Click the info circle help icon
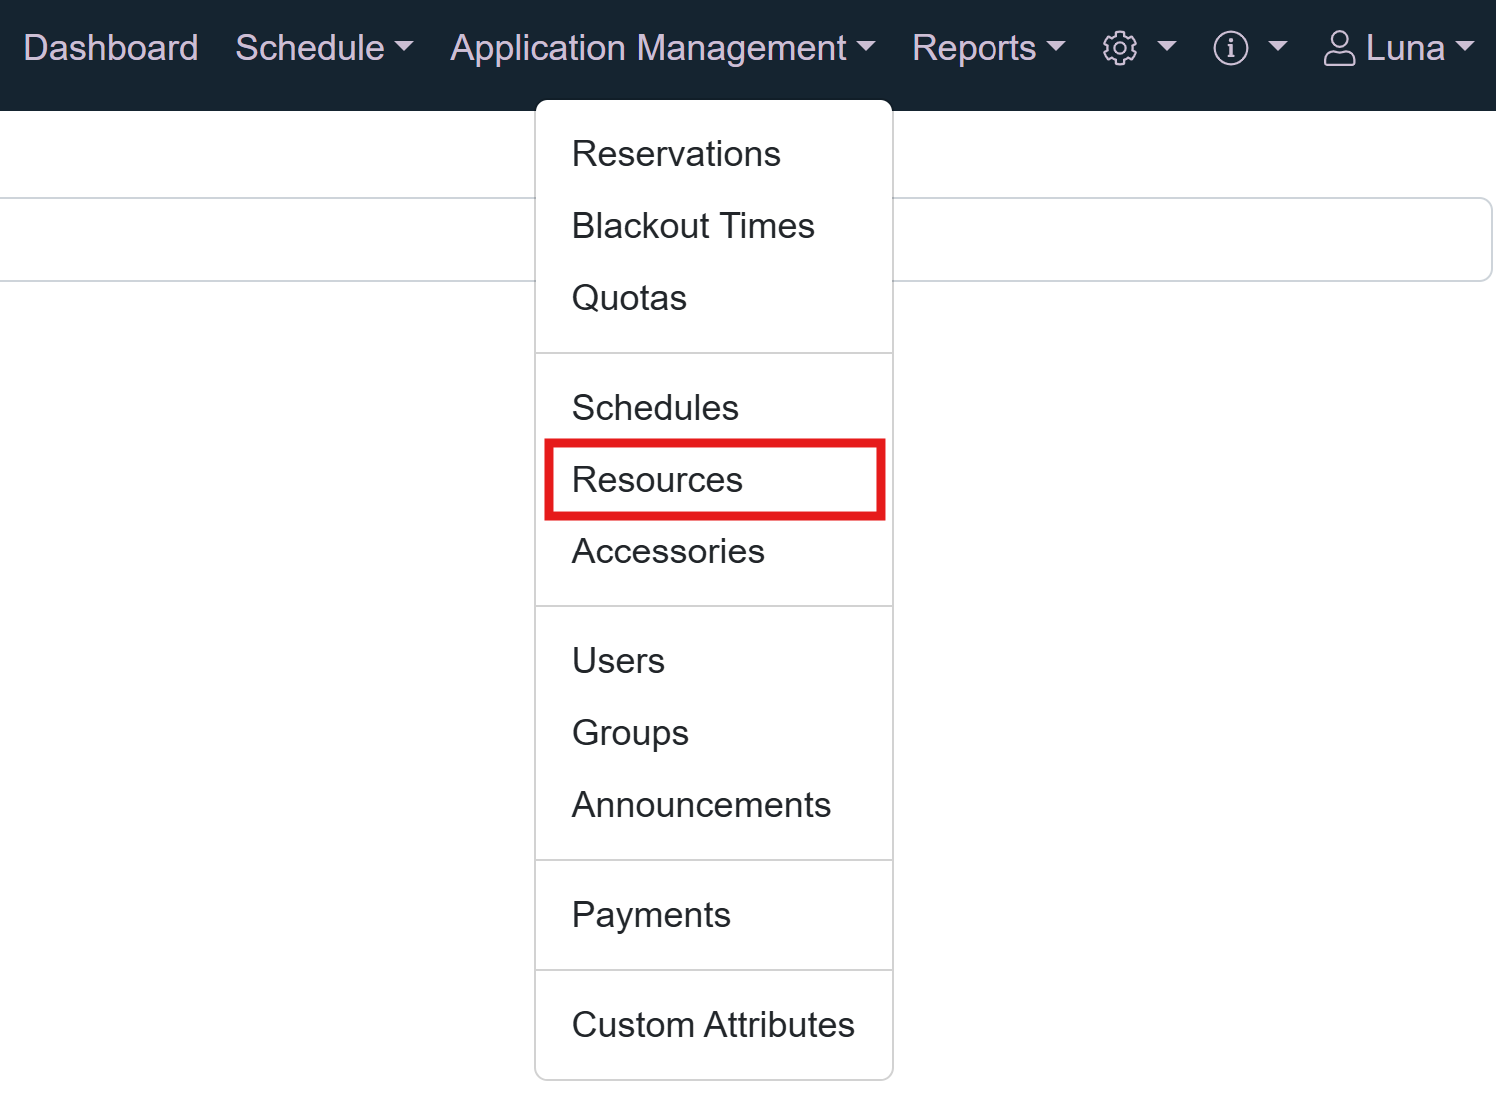The image size is (1496, 1107). 1230,48
